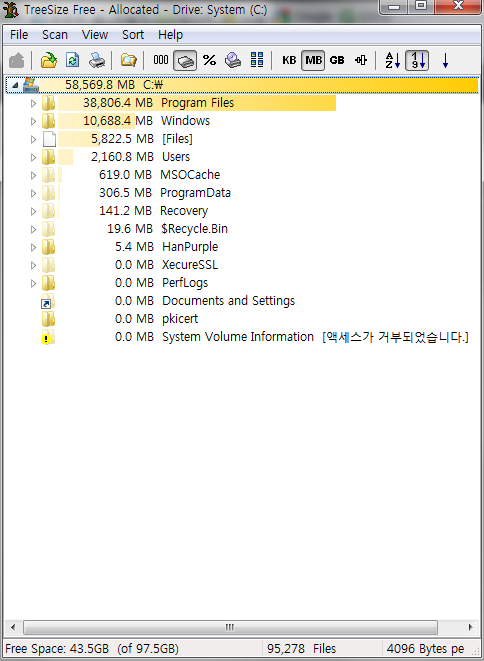The width and height of the screenshot is (484, 661).
Task: Open the select directory folder icon
Action: tap(49, 61)
